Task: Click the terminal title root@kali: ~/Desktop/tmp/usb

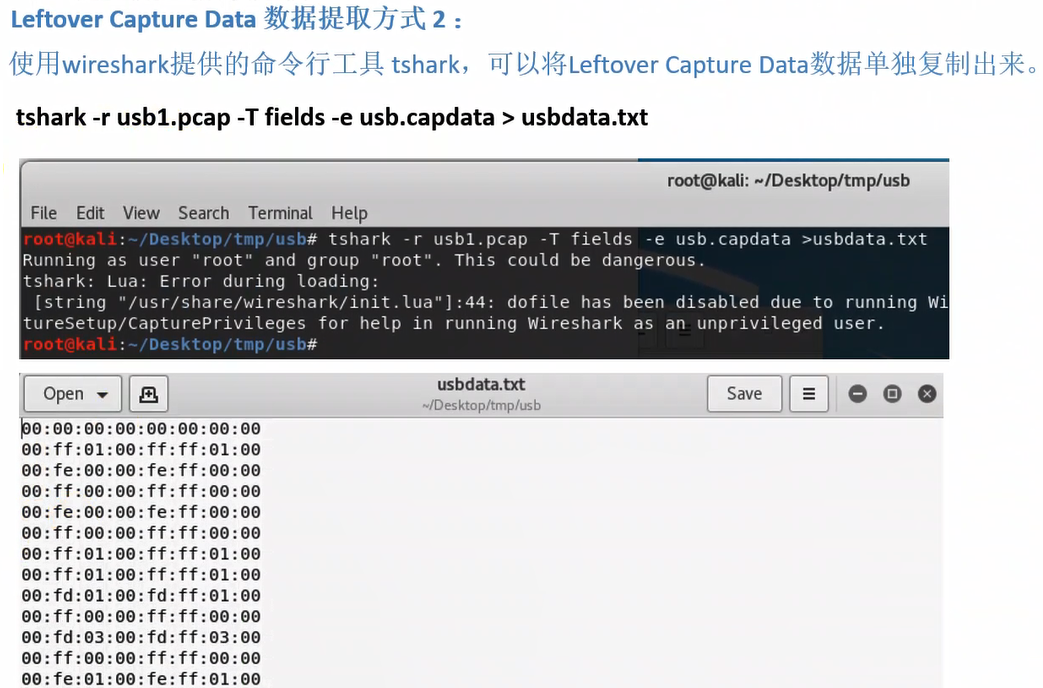Action: click(x=788, y=181)
